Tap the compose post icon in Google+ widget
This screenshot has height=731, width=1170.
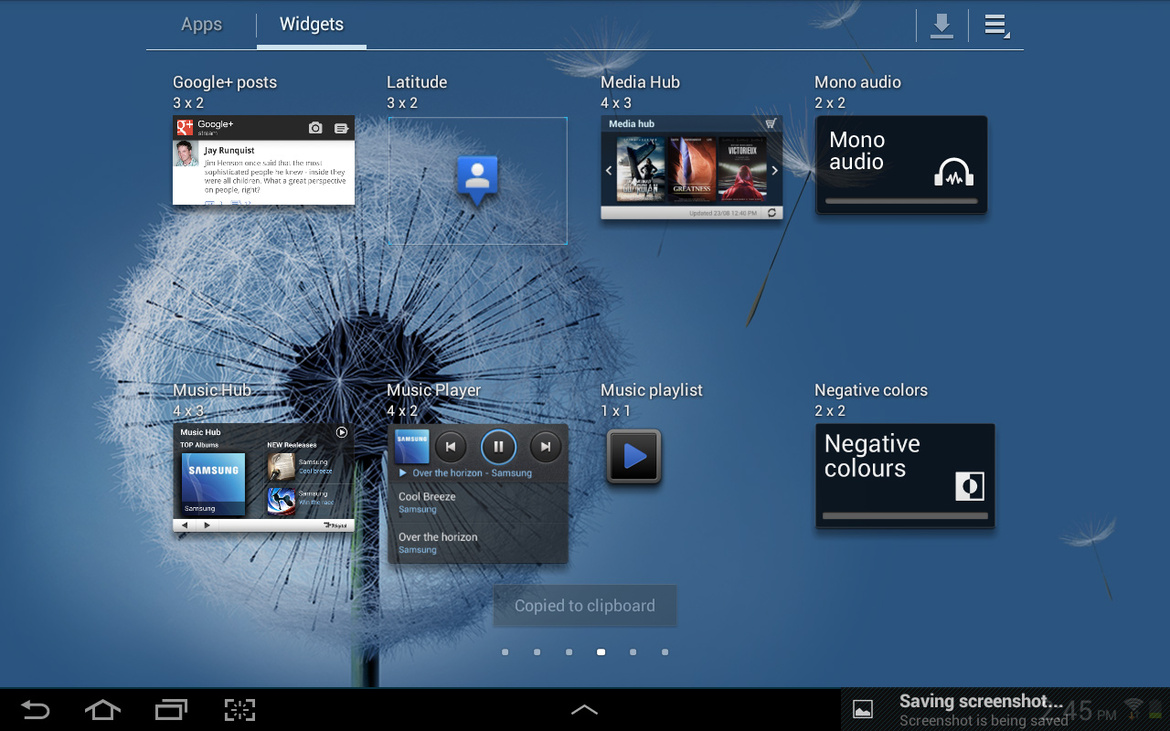pyautogui.click(x=341, y=128)
